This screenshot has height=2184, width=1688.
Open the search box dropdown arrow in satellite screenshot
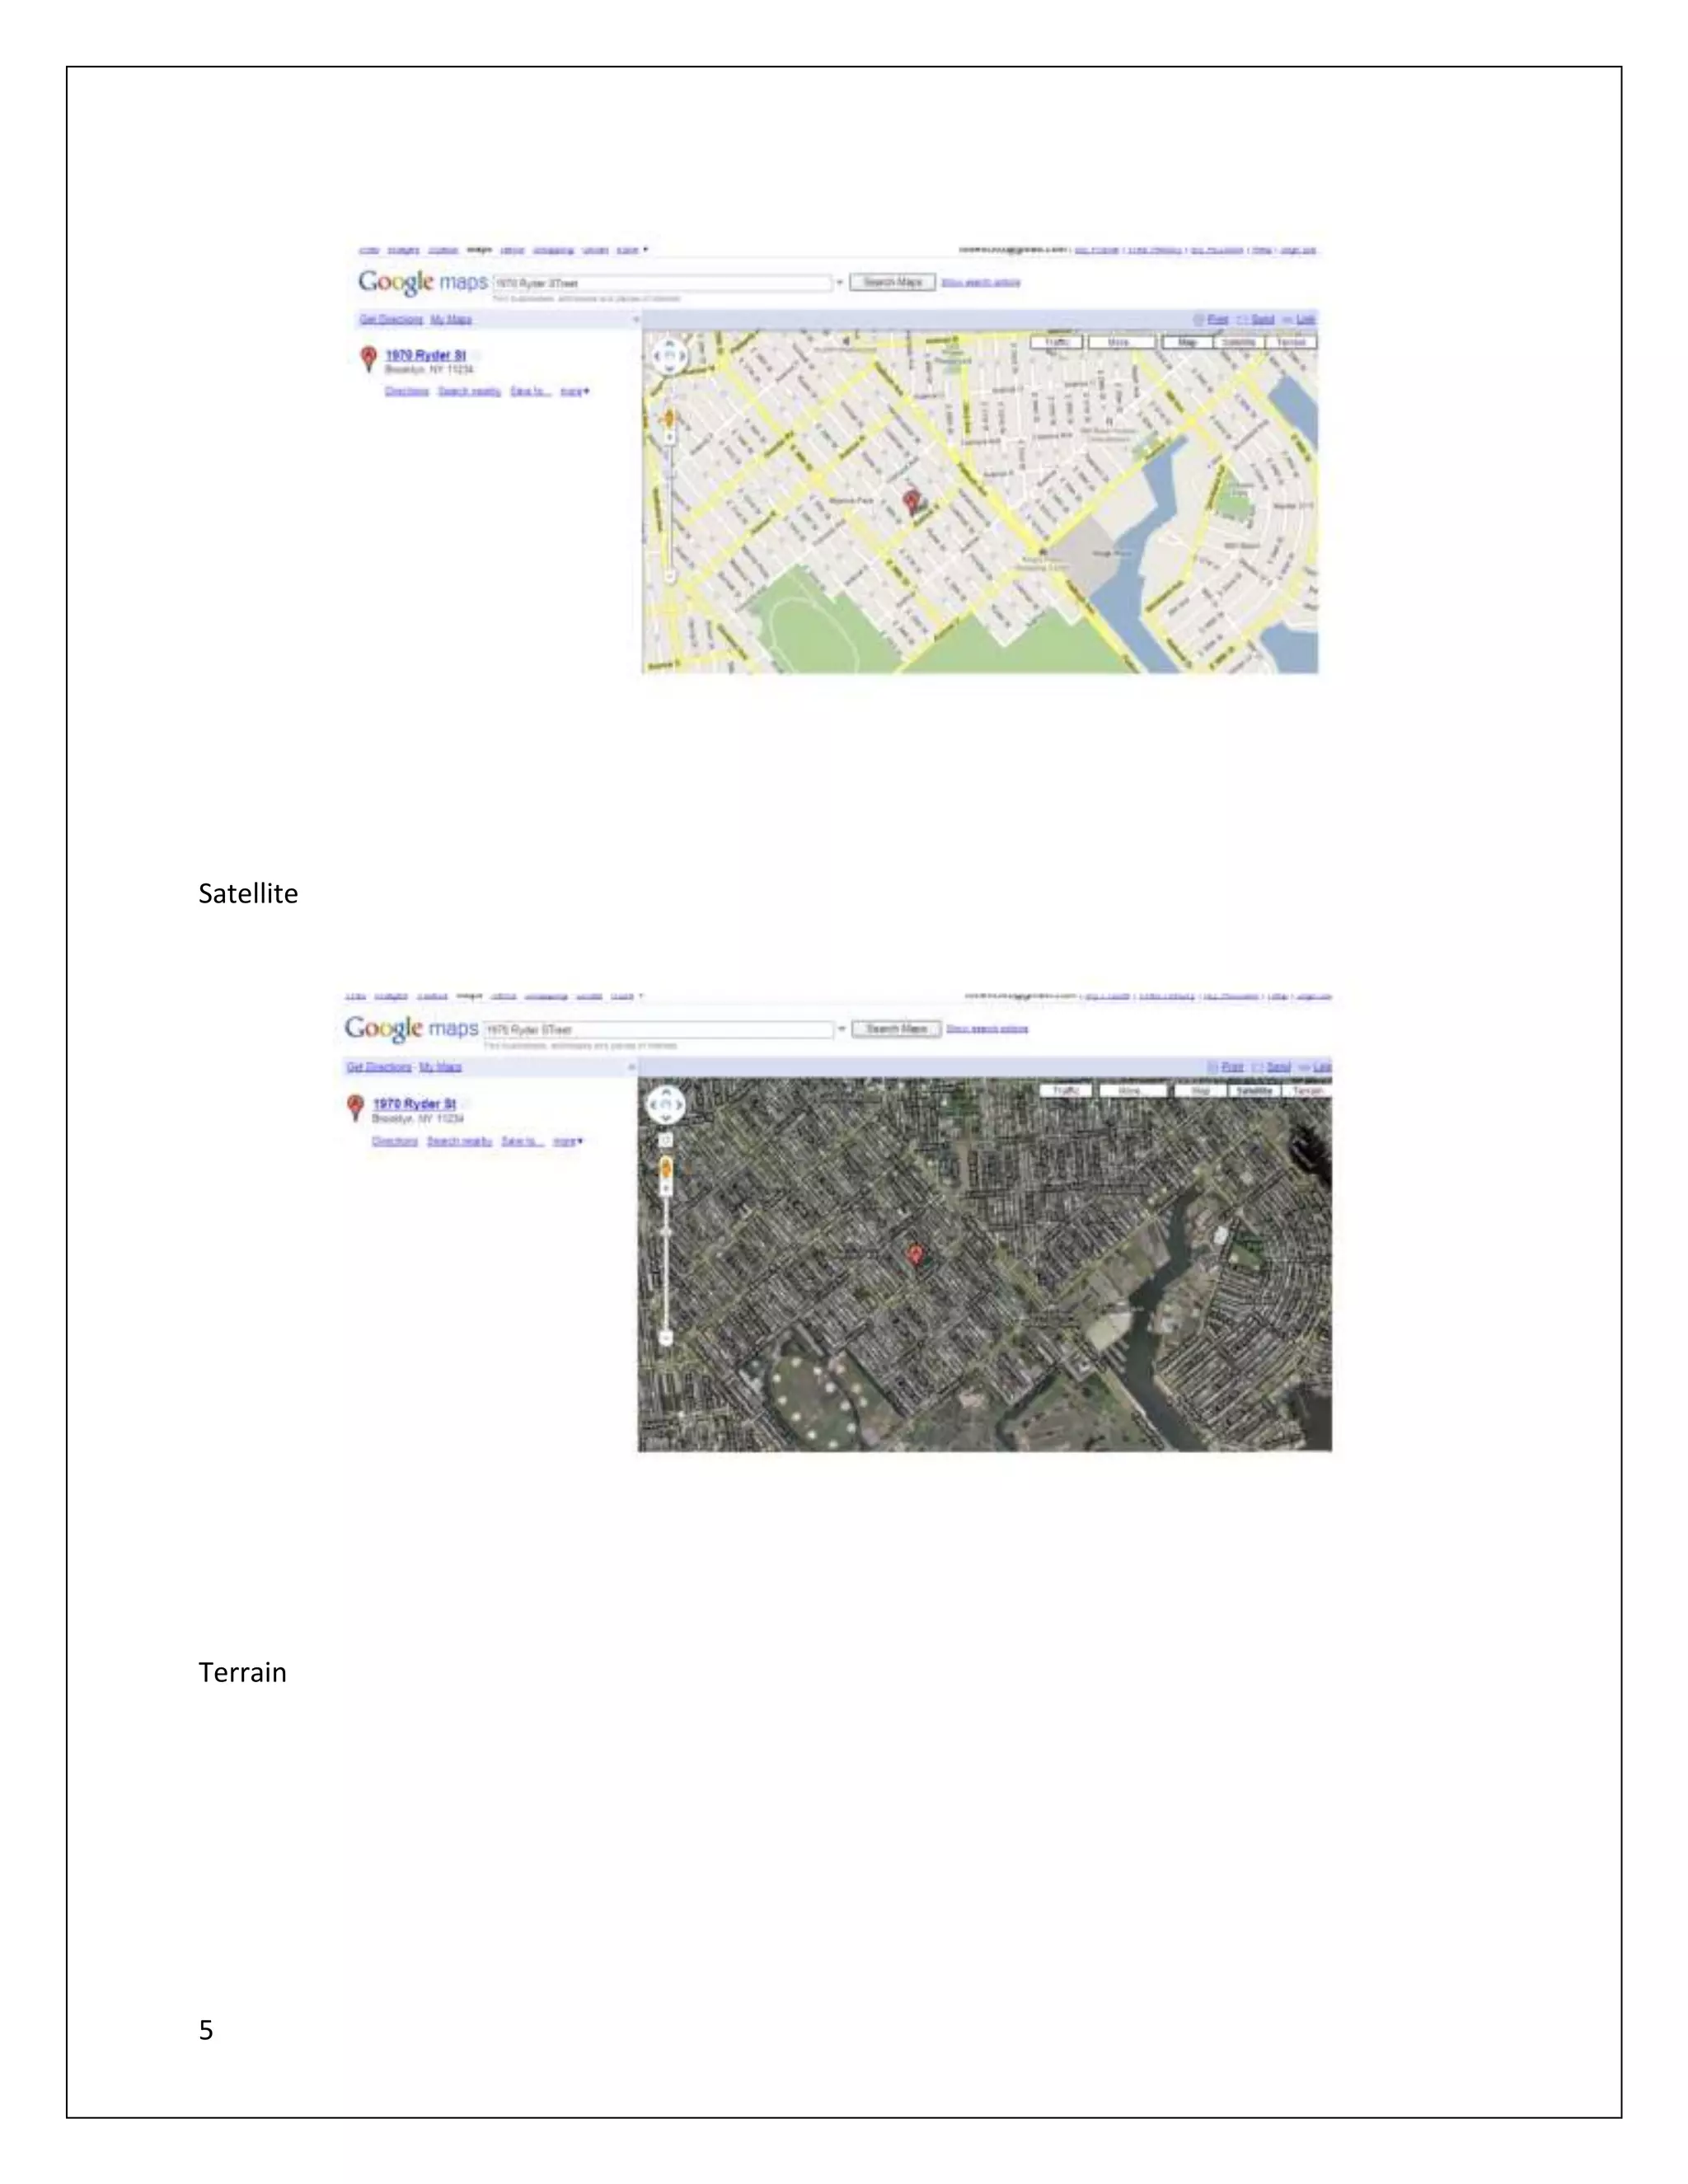pos(841,1029)
